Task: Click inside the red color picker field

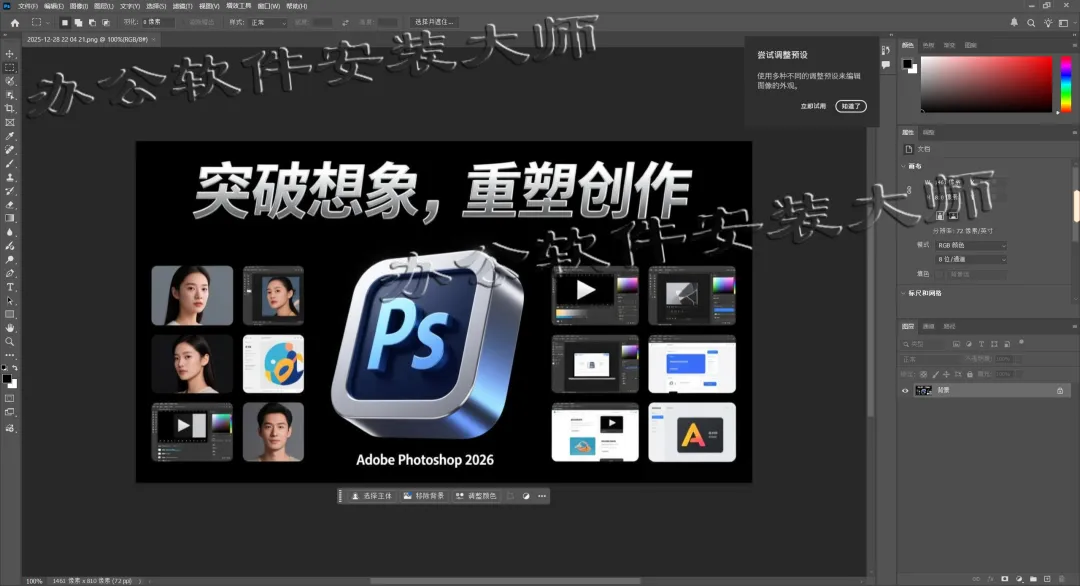Action: pos(986,84)
